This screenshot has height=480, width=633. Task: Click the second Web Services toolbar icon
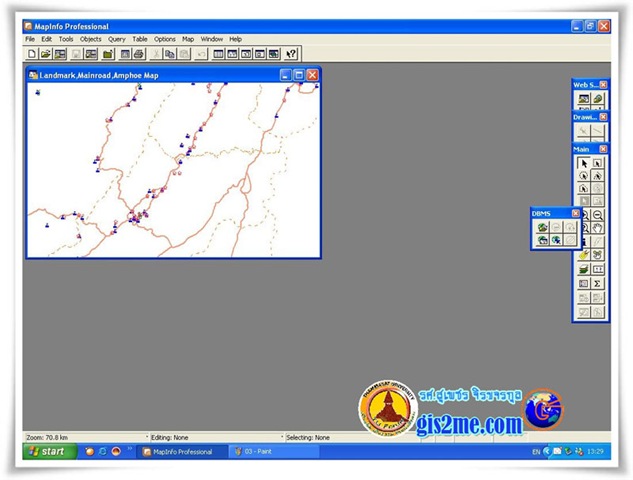click(597, 99)
